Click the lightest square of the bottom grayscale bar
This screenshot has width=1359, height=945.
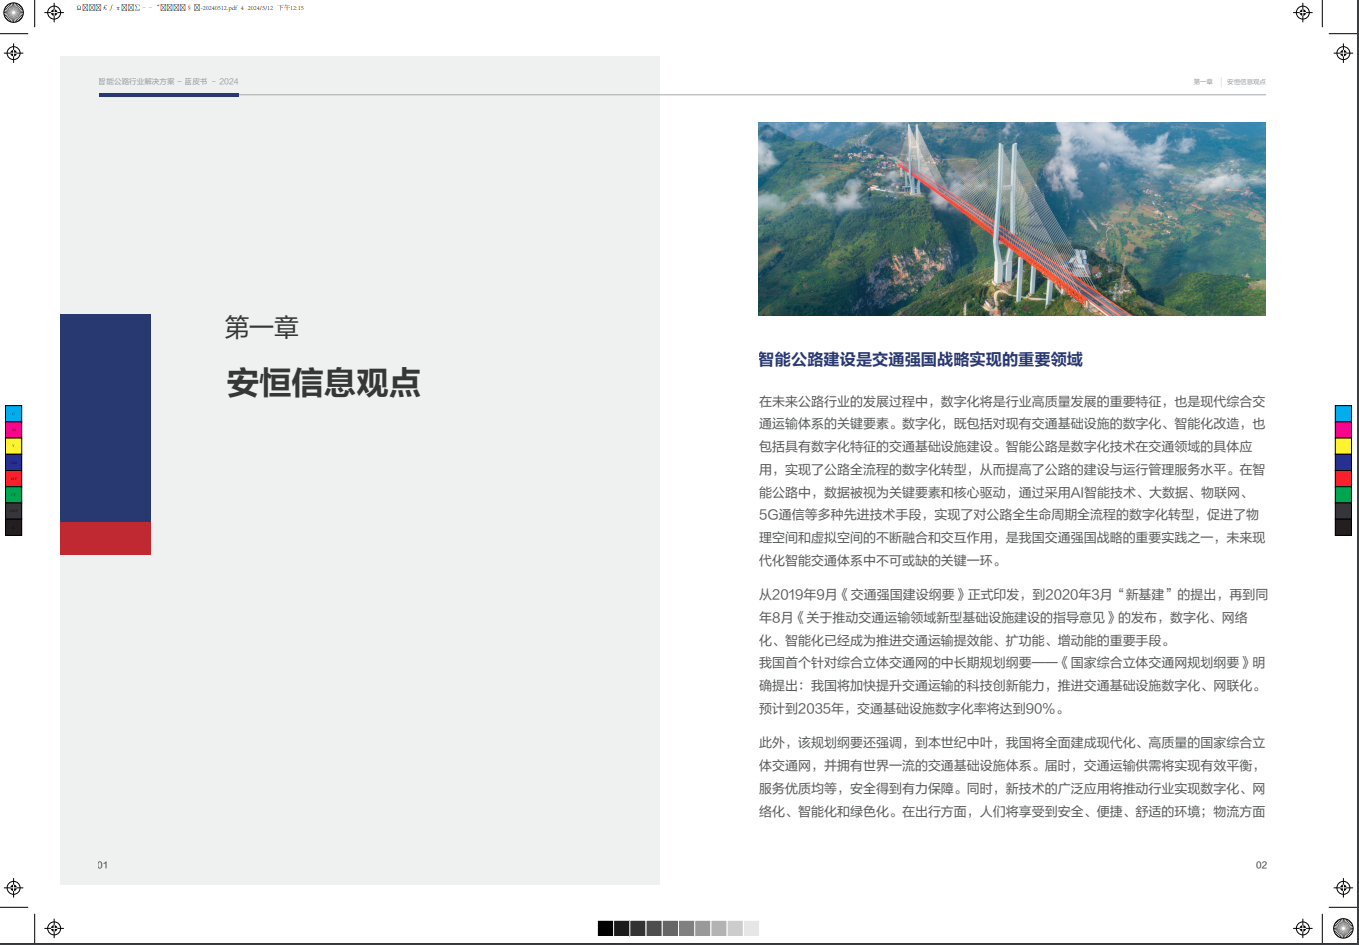(x=751, y=929)
